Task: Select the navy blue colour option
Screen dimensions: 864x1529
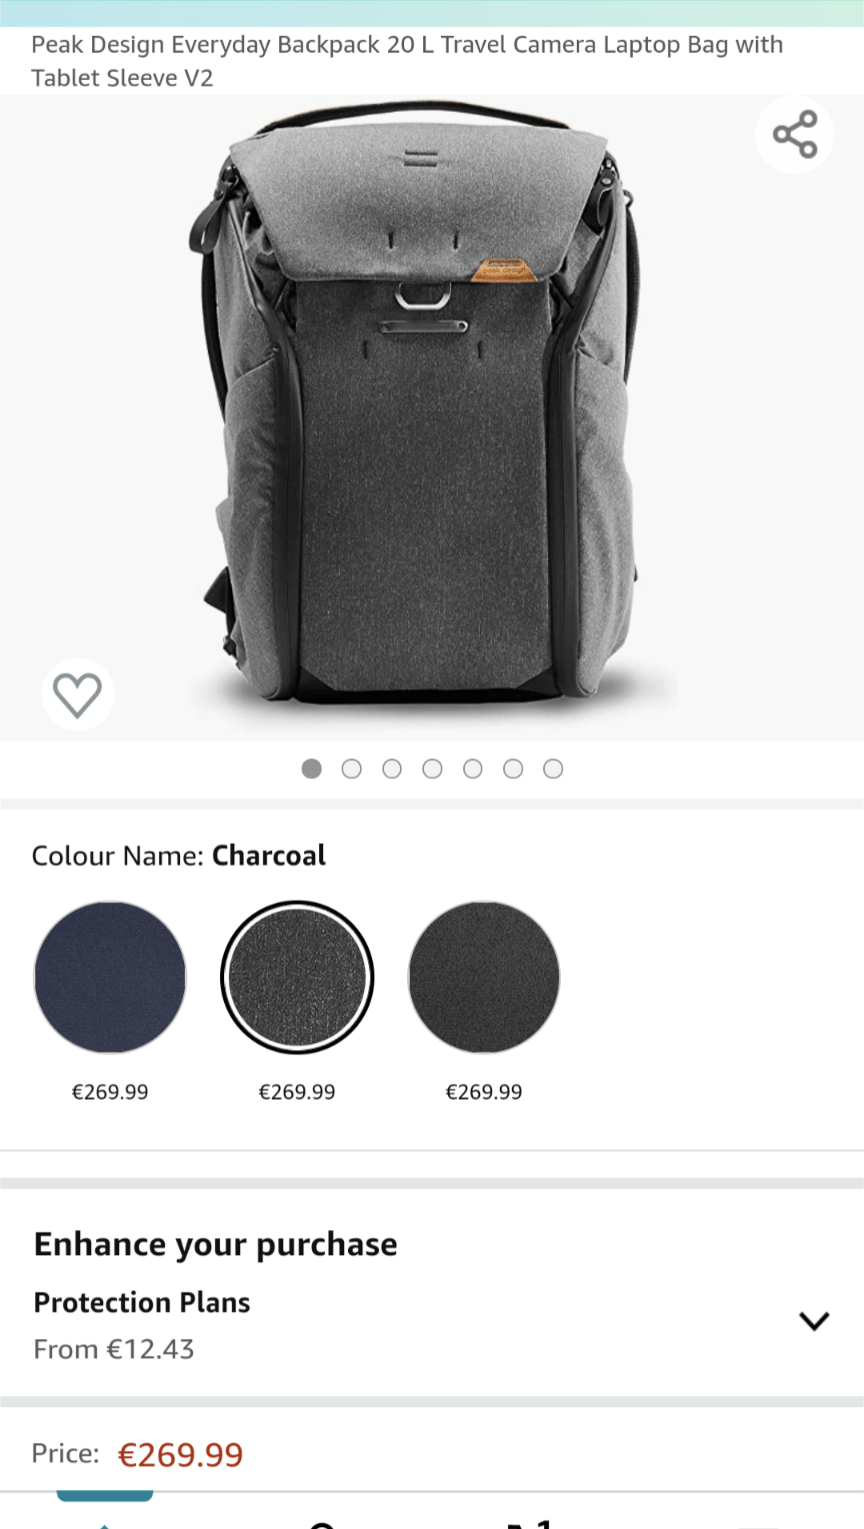Action: pyautogui.click(x=110, y=977)
